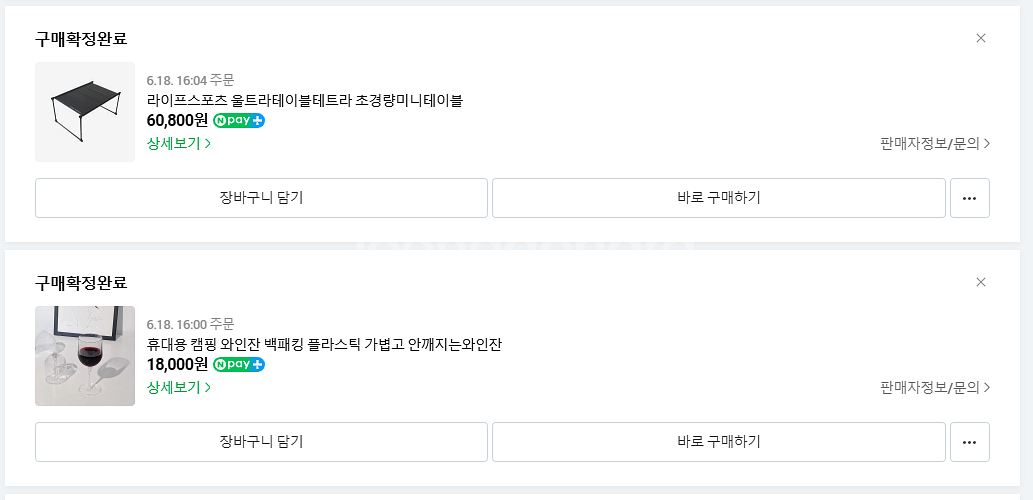This screenshot has width=1033, height=500.
Task: Click Npay badge on 60,800원 order
Action: pos(239,121)
